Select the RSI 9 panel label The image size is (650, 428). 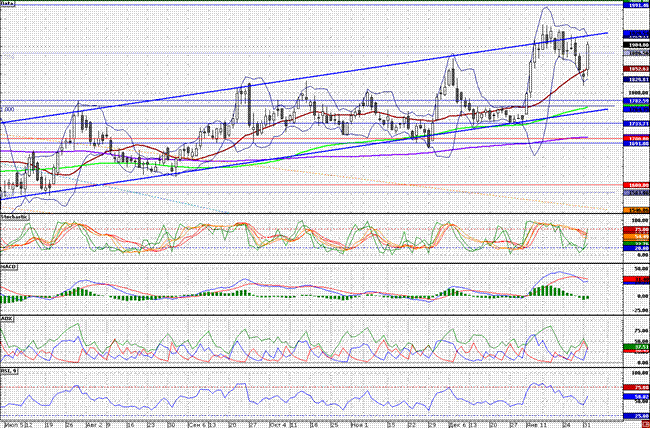point(9,370)
